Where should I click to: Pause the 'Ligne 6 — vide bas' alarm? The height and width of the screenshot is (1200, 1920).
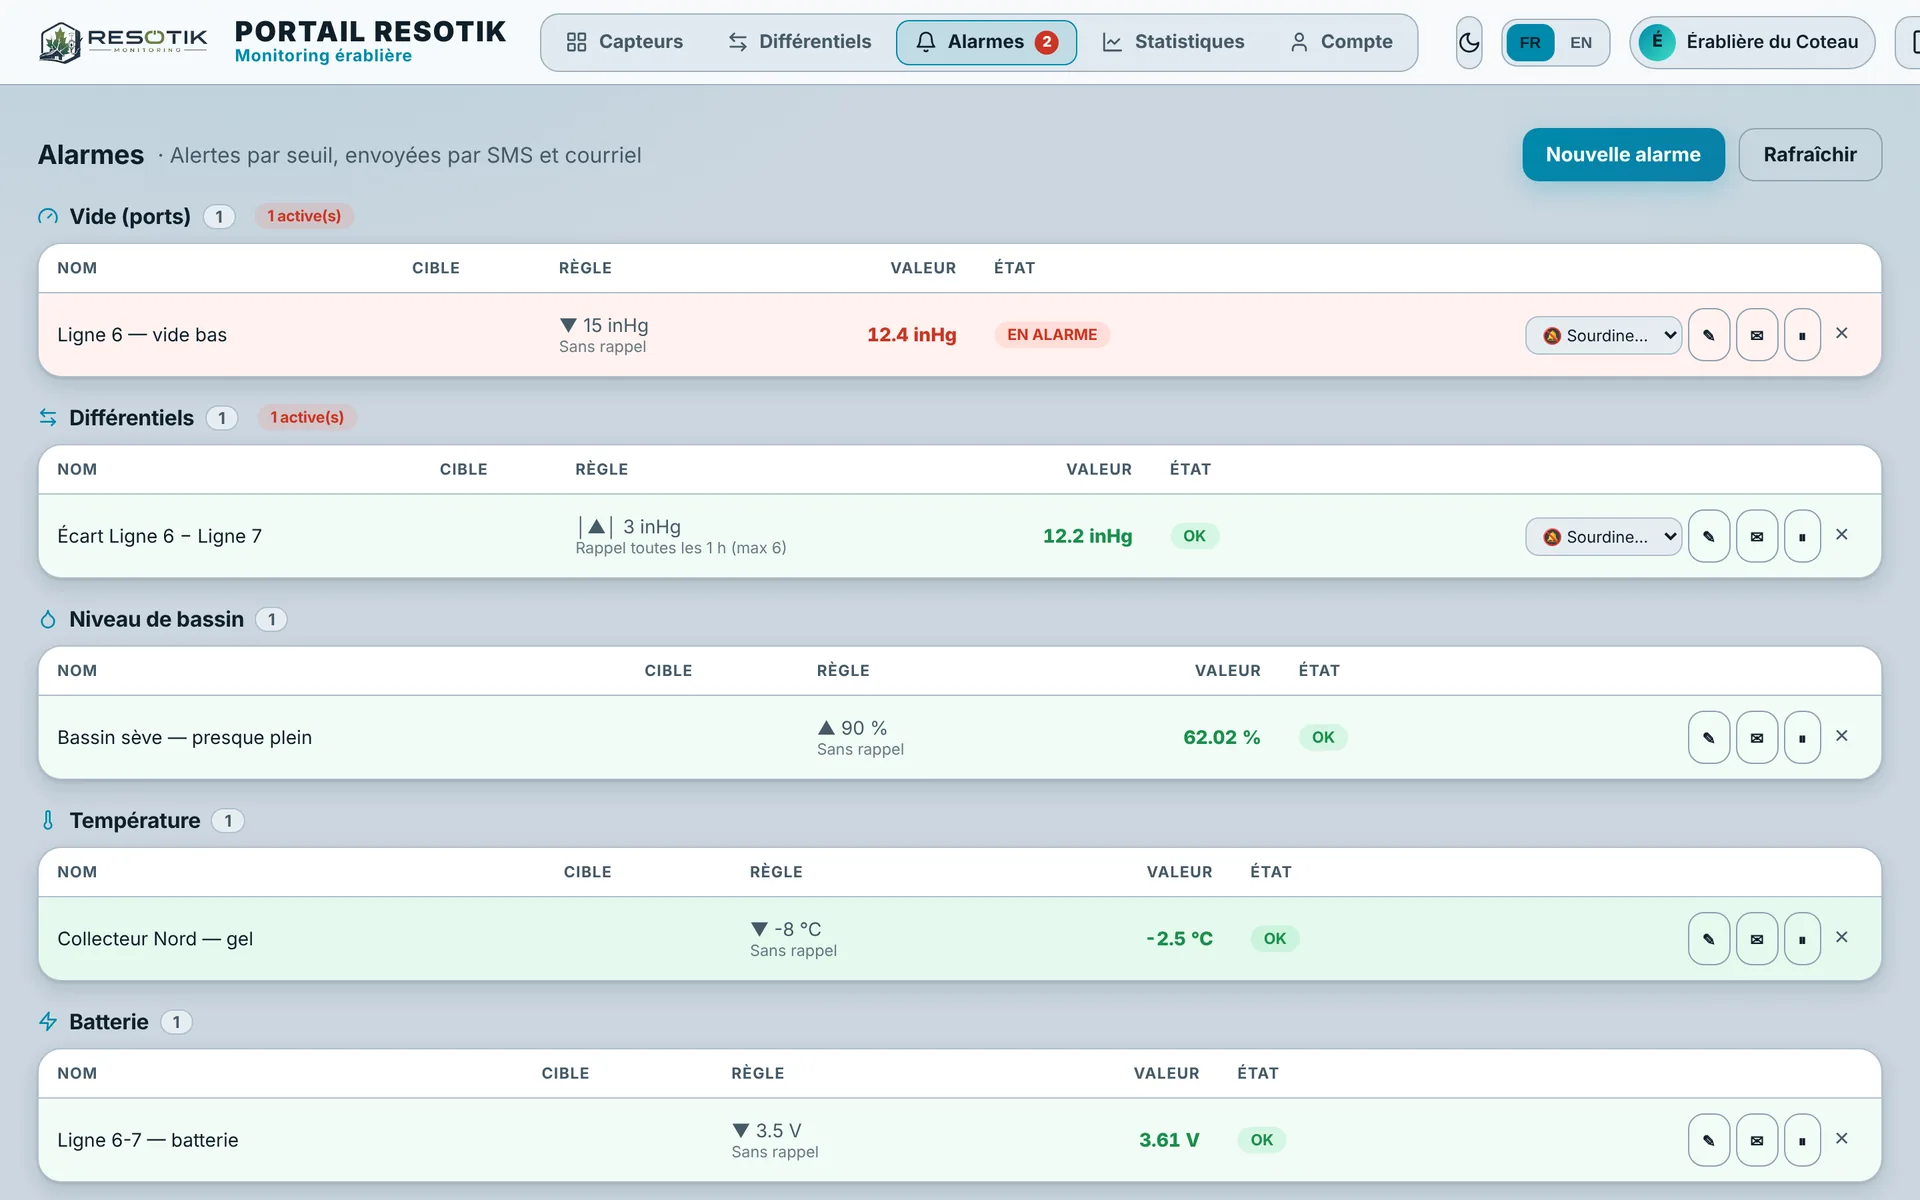click(1802, 335)
